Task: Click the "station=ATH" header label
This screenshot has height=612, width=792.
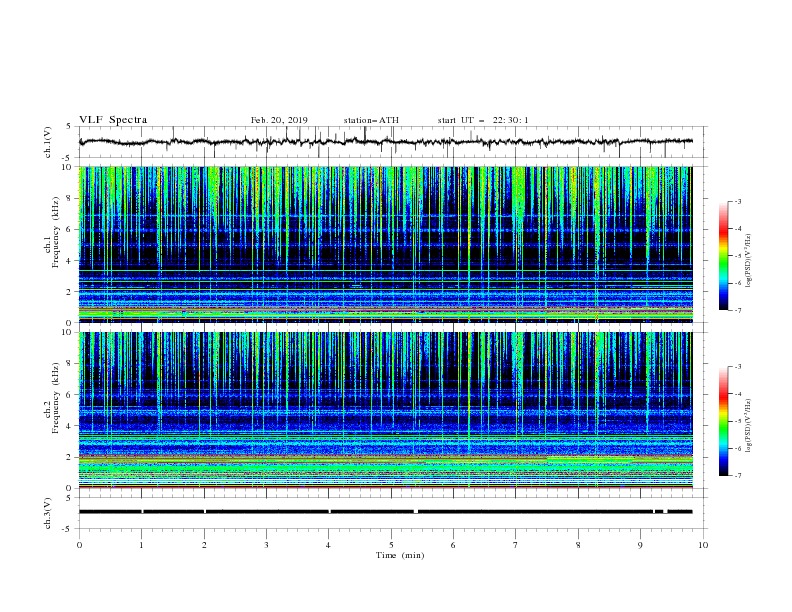Action: tap(371, 120)
